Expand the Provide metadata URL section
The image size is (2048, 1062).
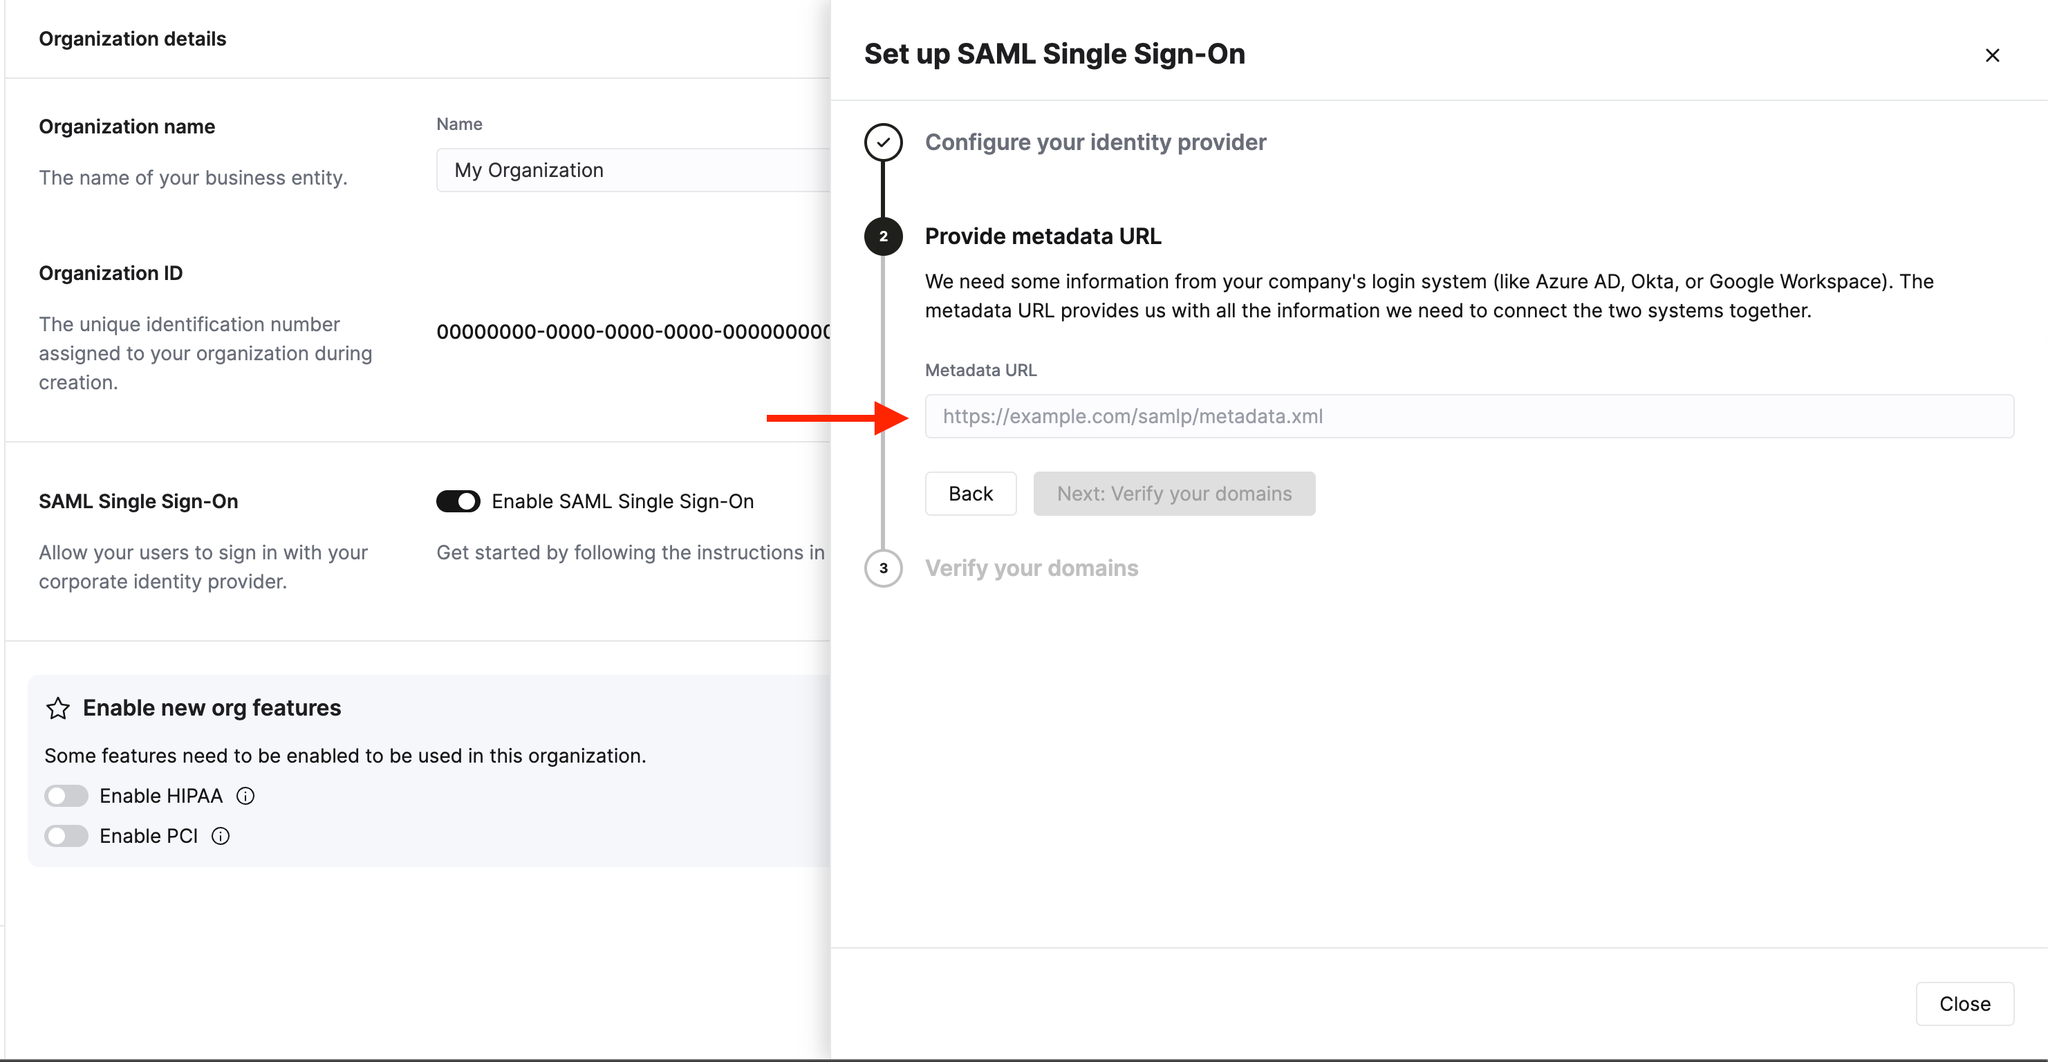point(1043,236)
